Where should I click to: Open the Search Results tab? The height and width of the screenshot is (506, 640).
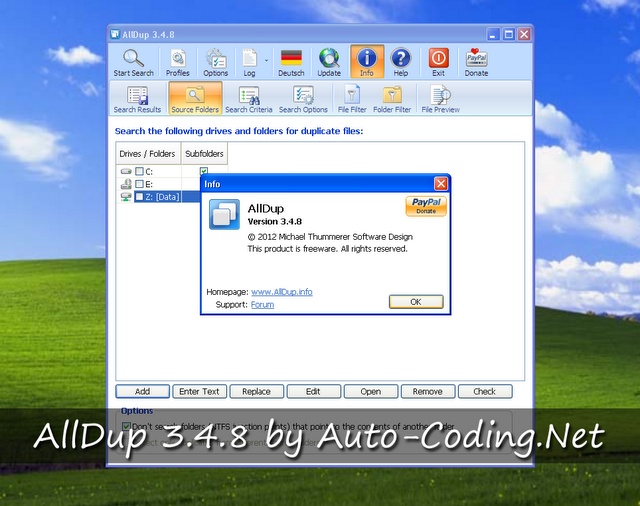point(137,98)
